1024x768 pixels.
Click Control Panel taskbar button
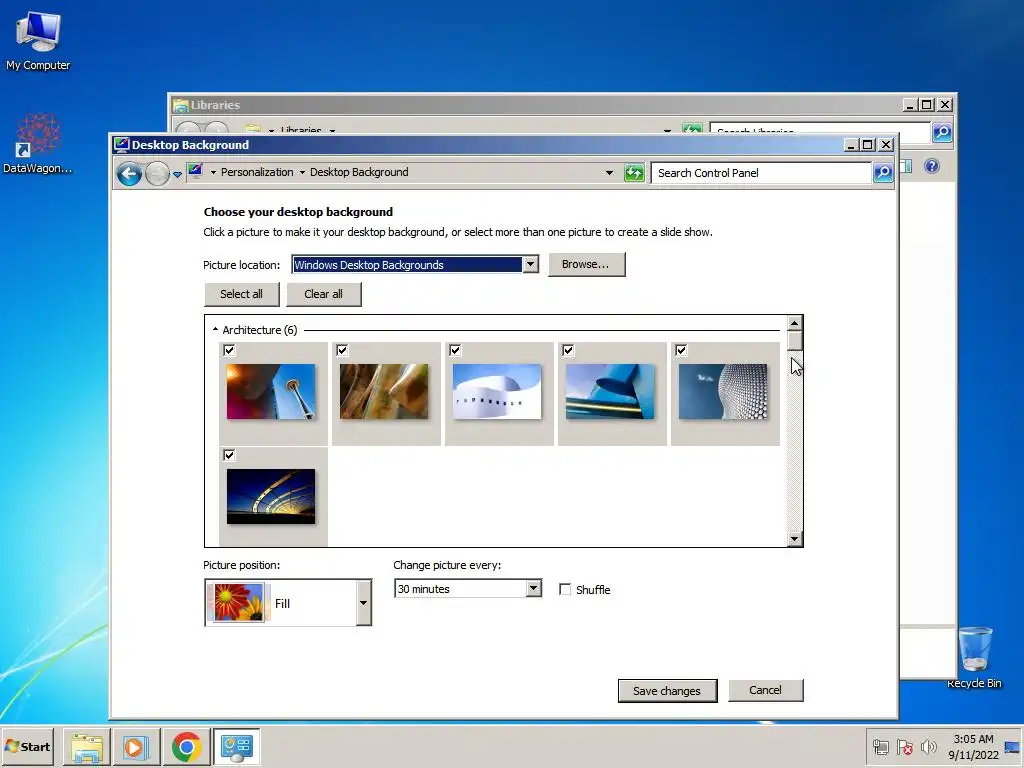tap(236, 746)
